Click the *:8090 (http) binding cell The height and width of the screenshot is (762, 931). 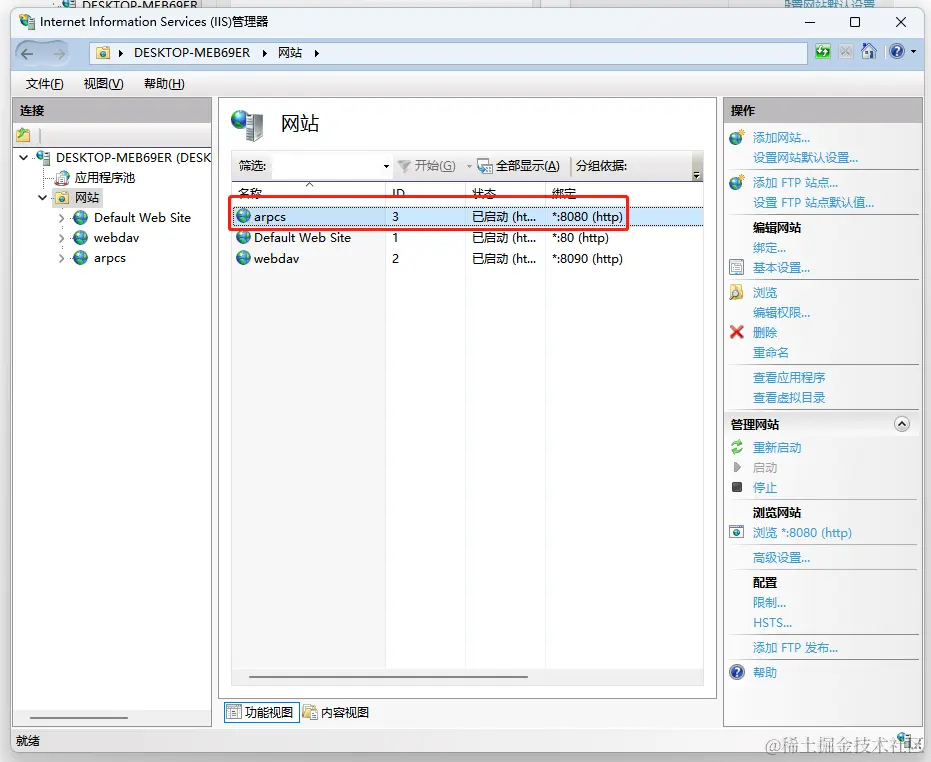[587, 258]
